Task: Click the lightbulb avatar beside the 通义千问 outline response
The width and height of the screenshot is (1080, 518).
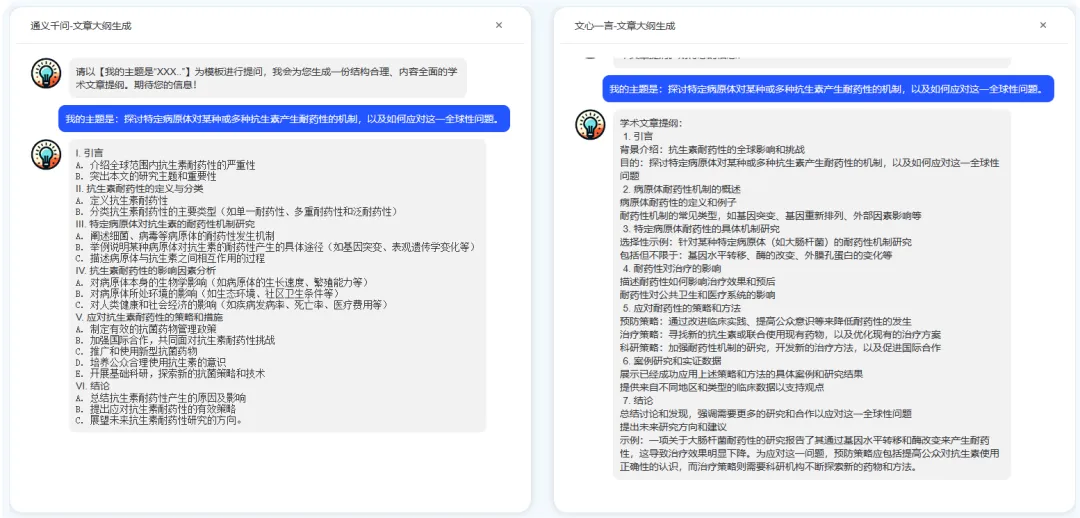Action: (46, 154)
